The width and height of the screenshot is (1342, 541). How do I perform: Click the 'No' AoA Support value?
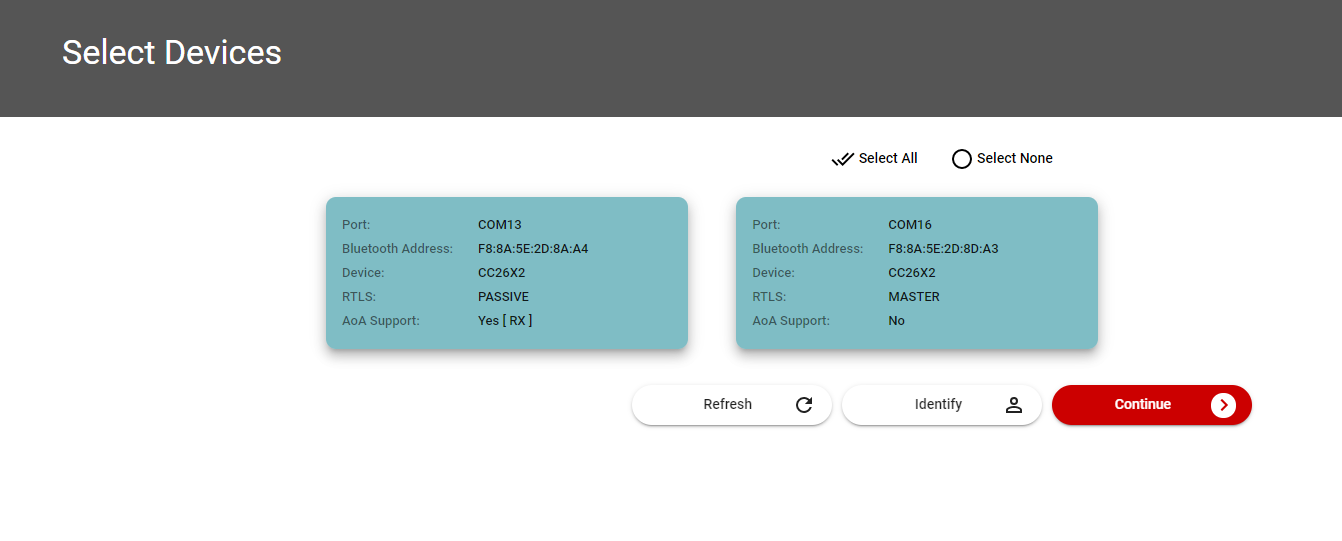click(x=896, y=321)
